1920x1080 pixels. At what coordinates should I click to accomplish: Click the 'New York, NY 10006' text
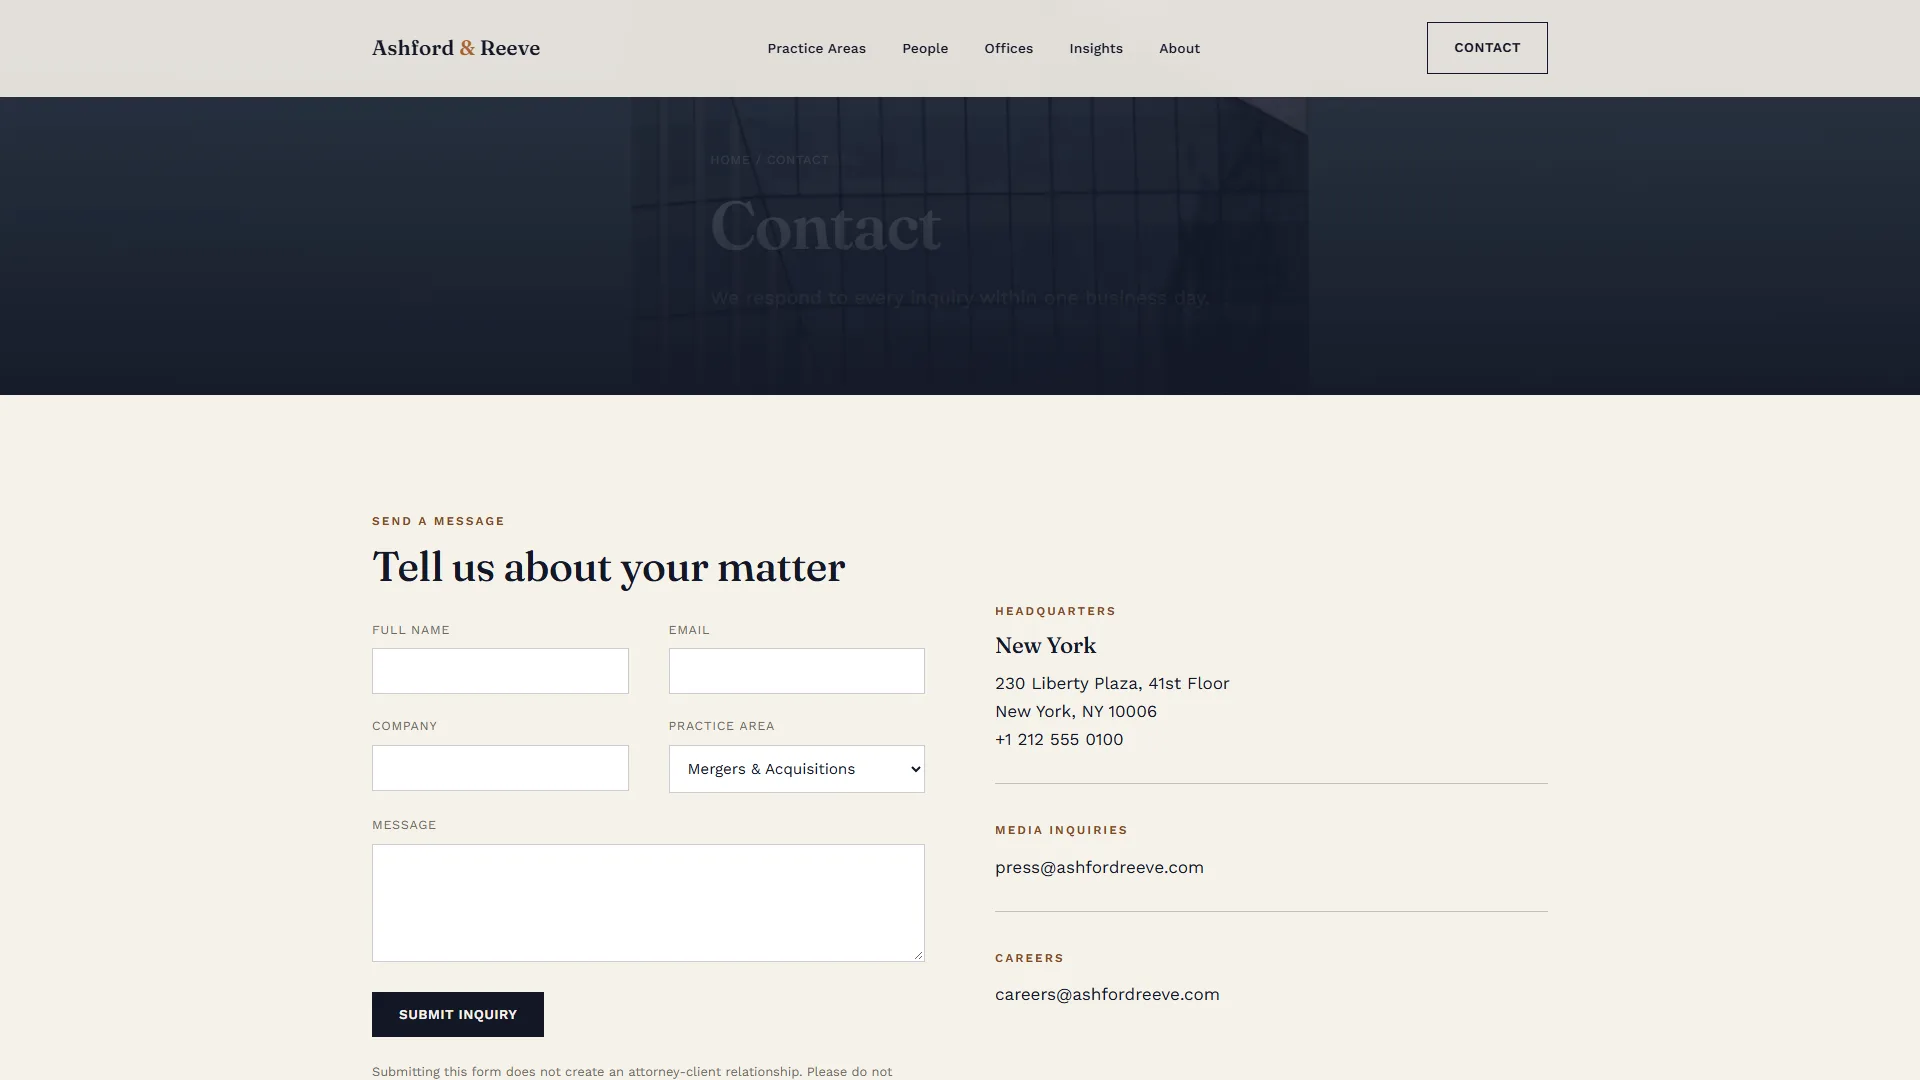pyautogui.click(x=1076, y=711)
